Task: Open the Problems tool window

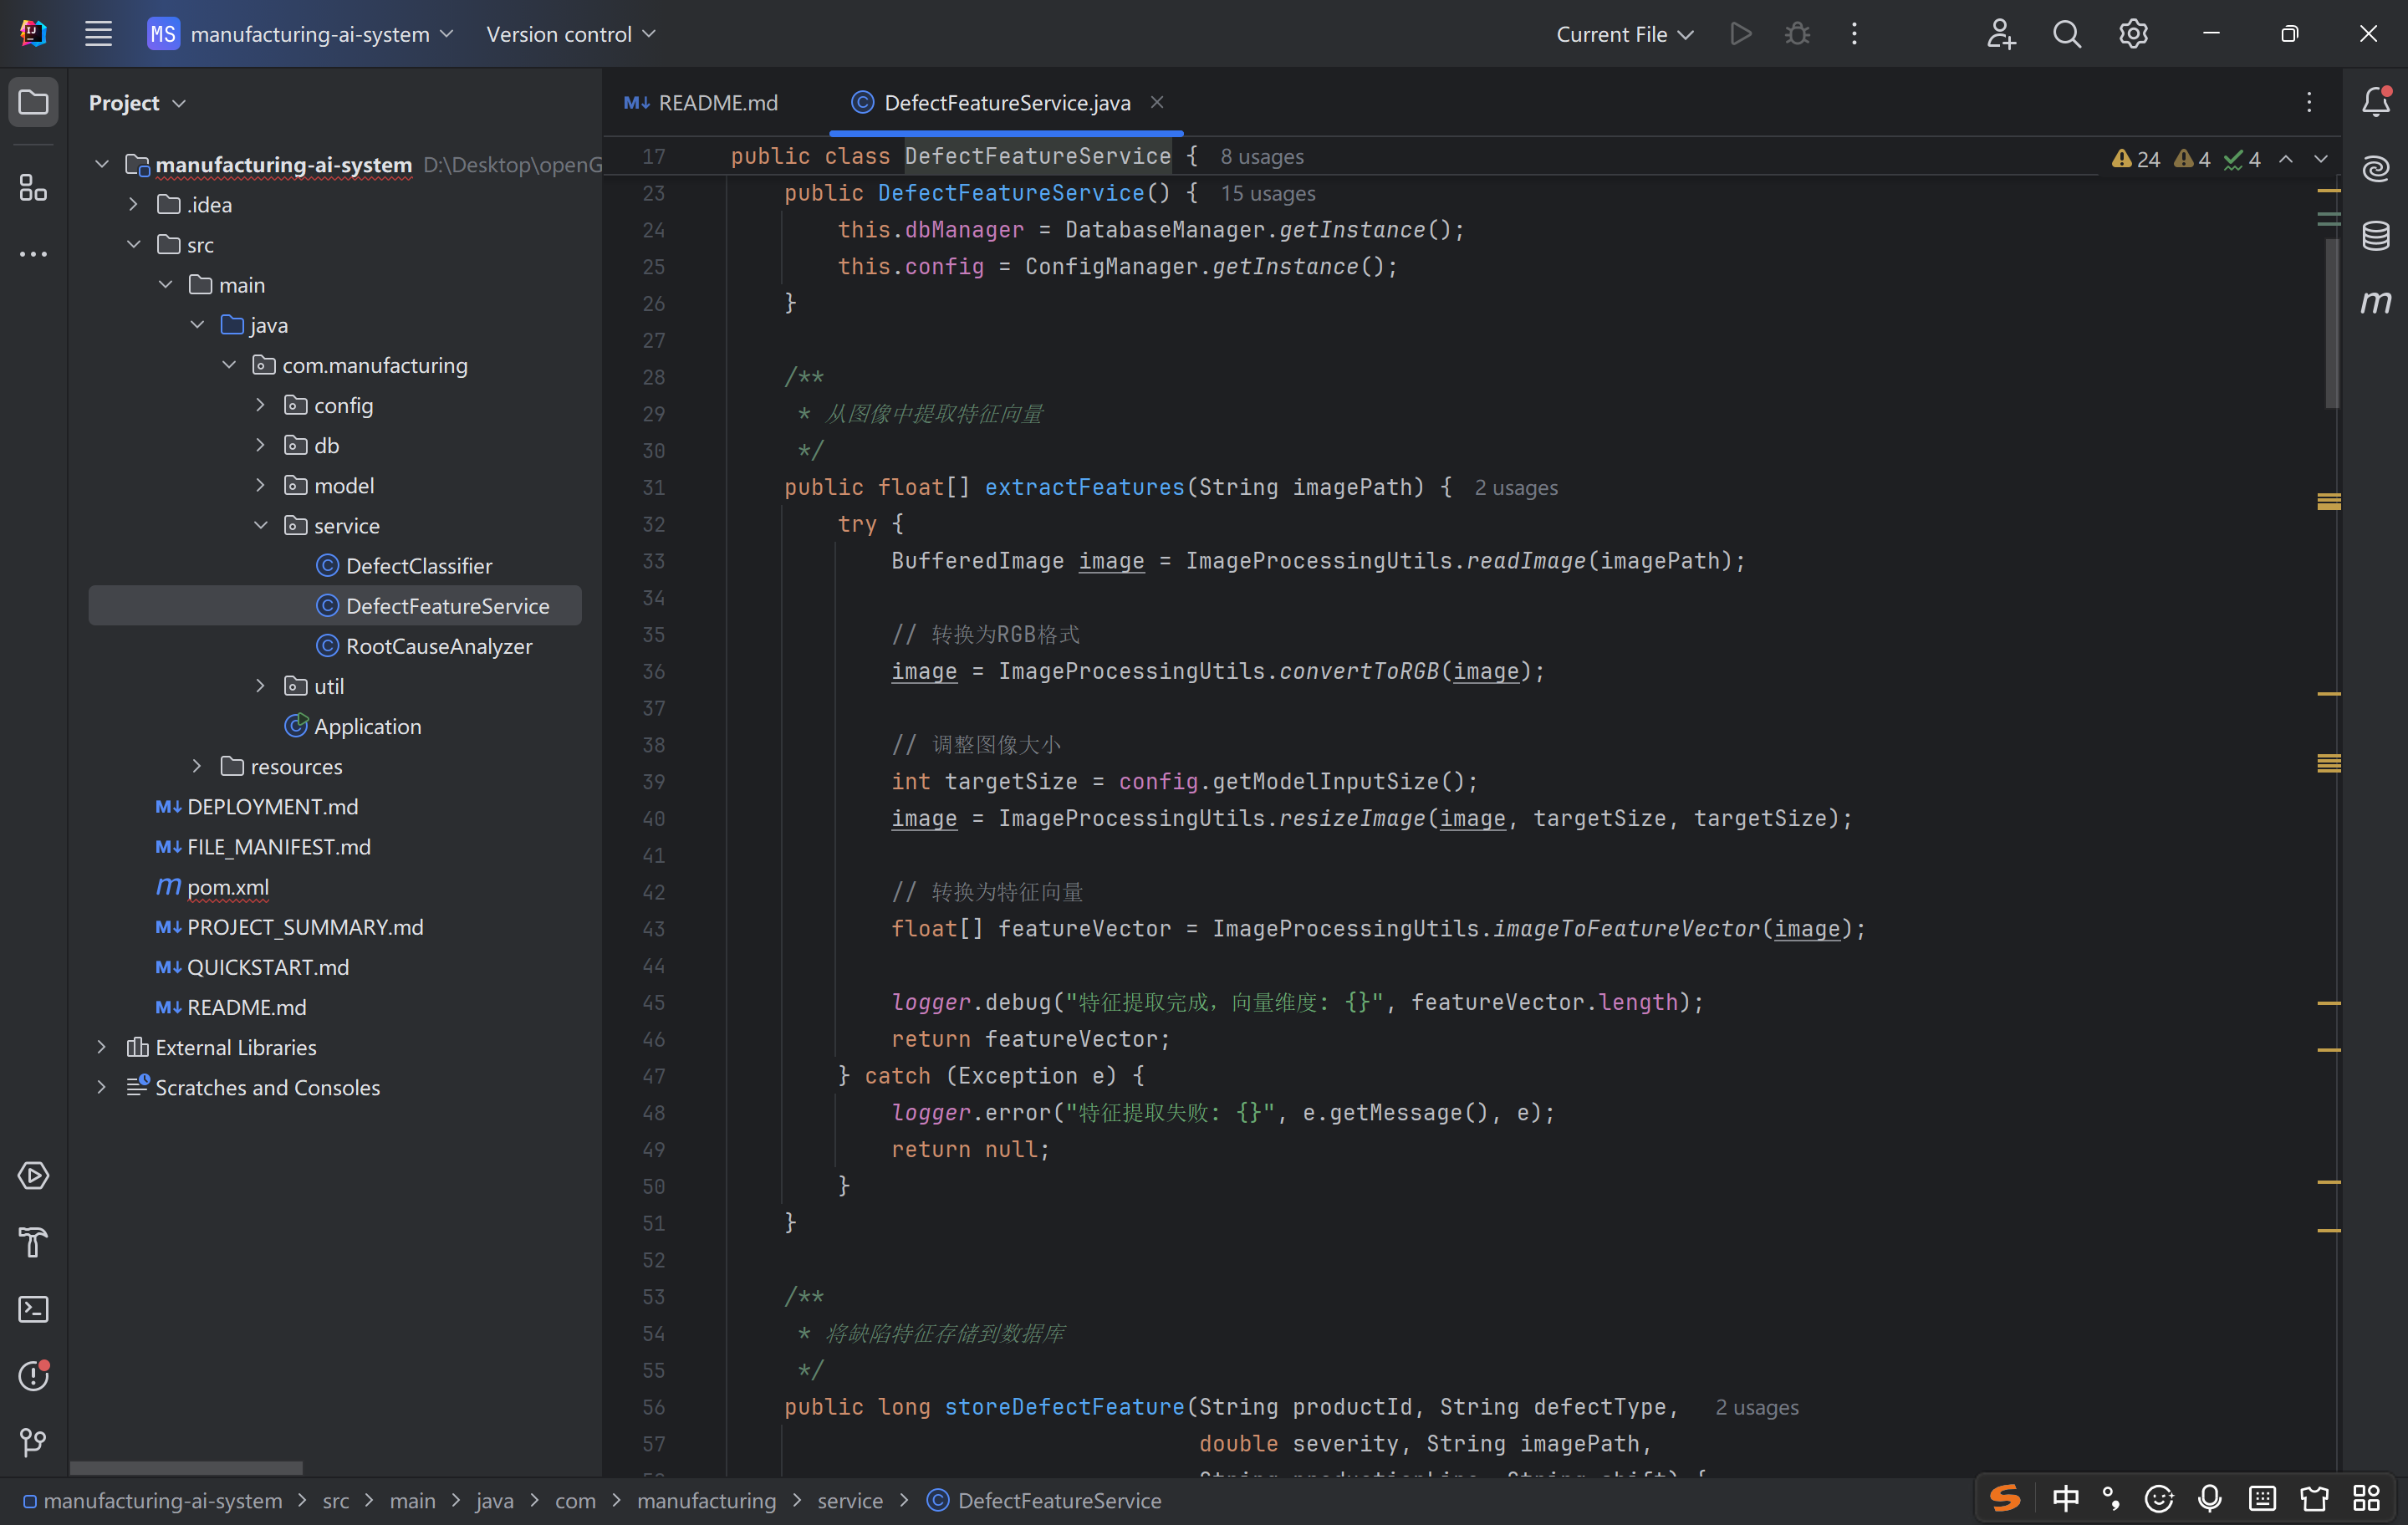Action: [x=33, y=1376]
